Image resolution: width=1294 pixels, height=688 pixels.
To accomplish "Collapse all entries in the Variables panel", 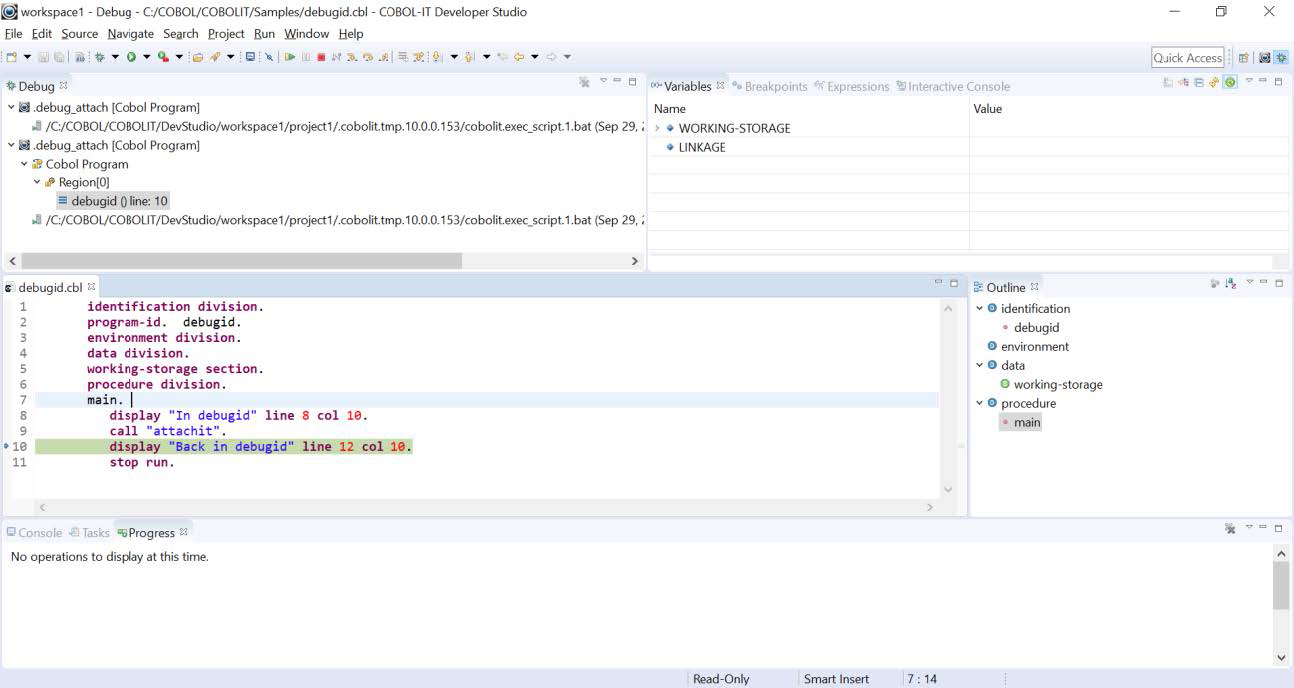I will coord(1199,84).
